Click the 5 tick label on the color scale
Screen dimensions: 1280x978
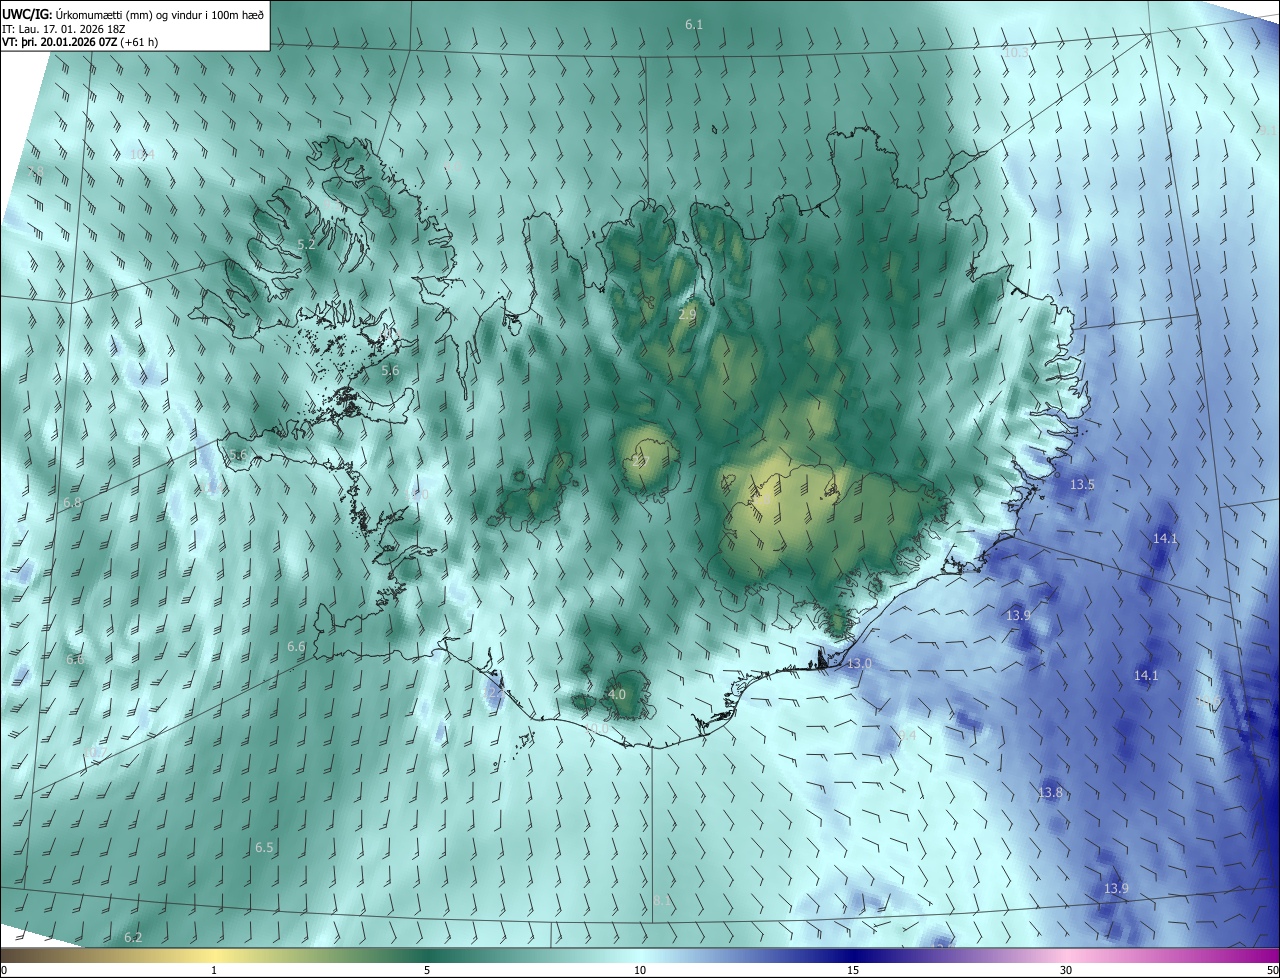[427, 970]
